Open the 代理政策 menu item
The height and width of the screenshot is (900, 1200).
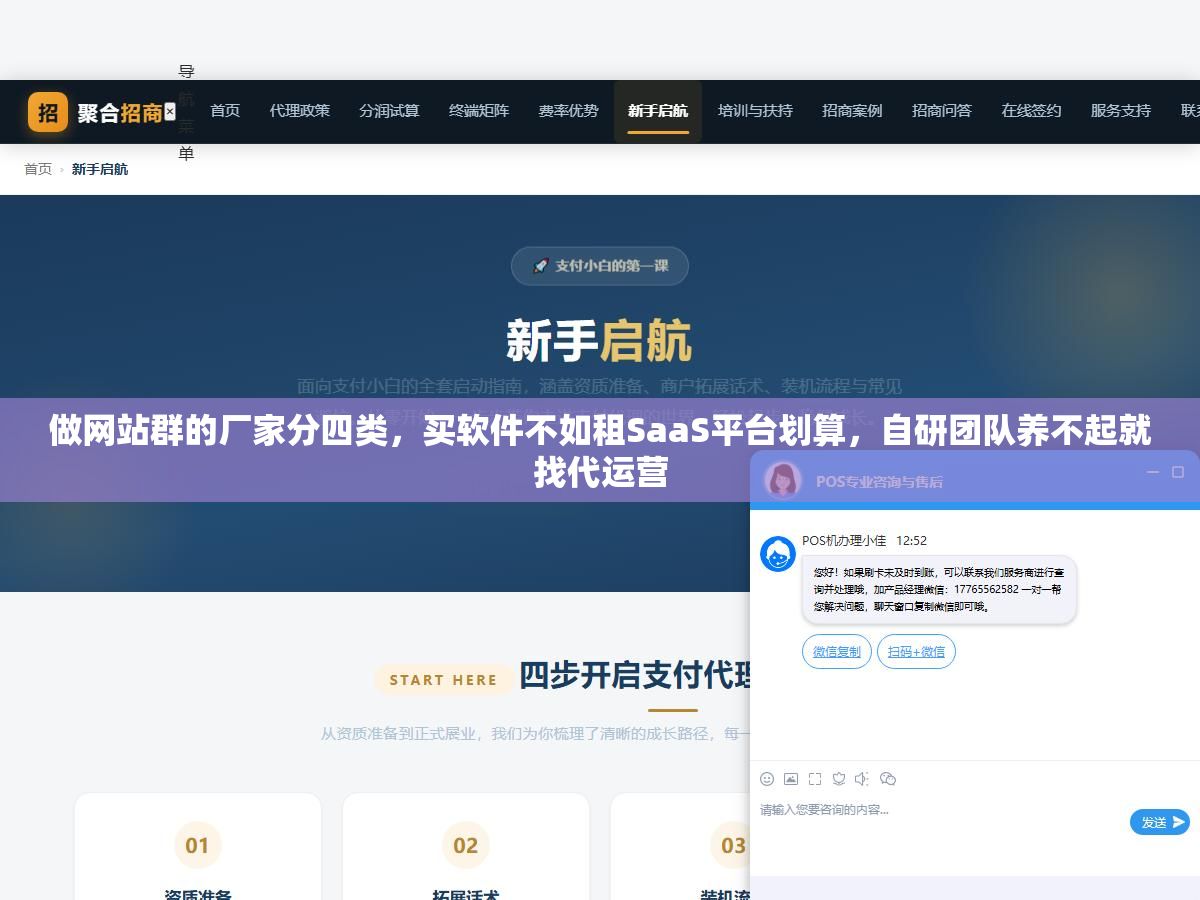300,111
